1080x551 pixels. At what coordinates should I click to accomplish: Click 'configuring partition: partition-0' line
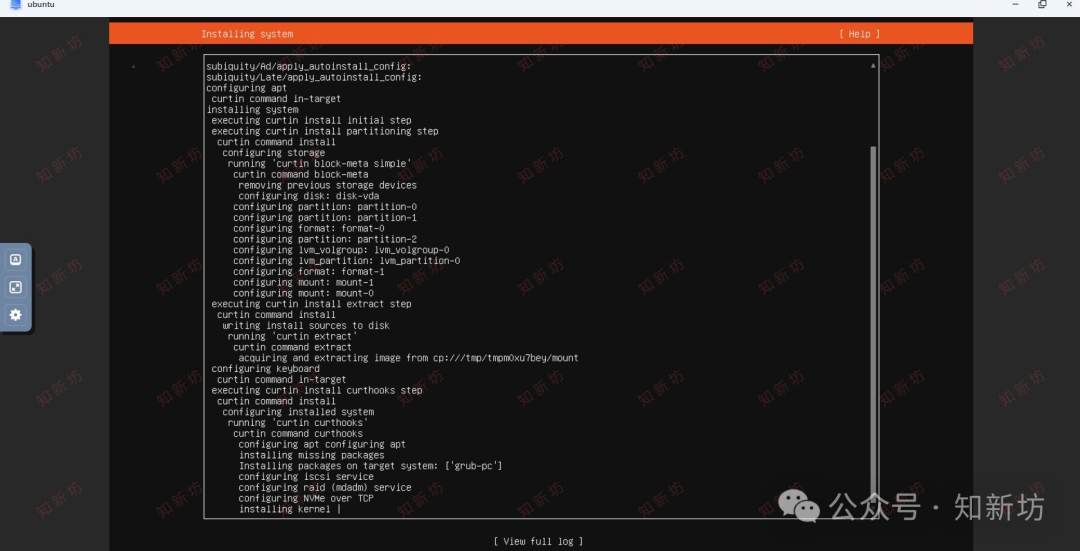click(x=325, y=207)
